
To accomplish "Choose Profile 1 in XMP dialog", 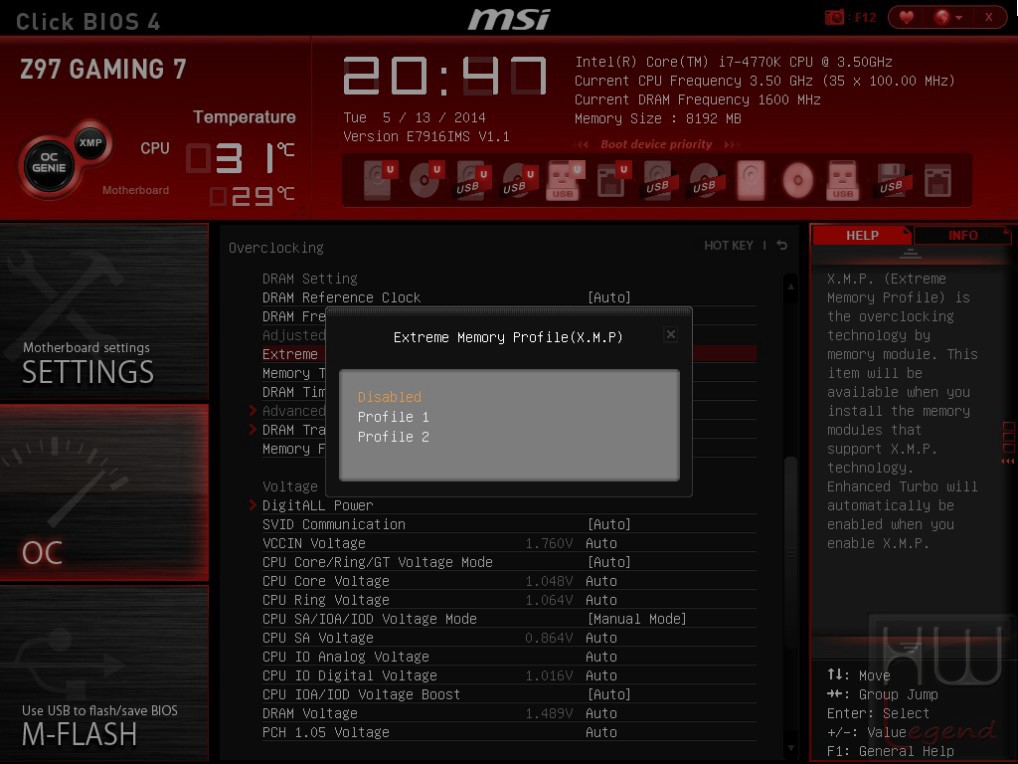I will pos(393,417).
